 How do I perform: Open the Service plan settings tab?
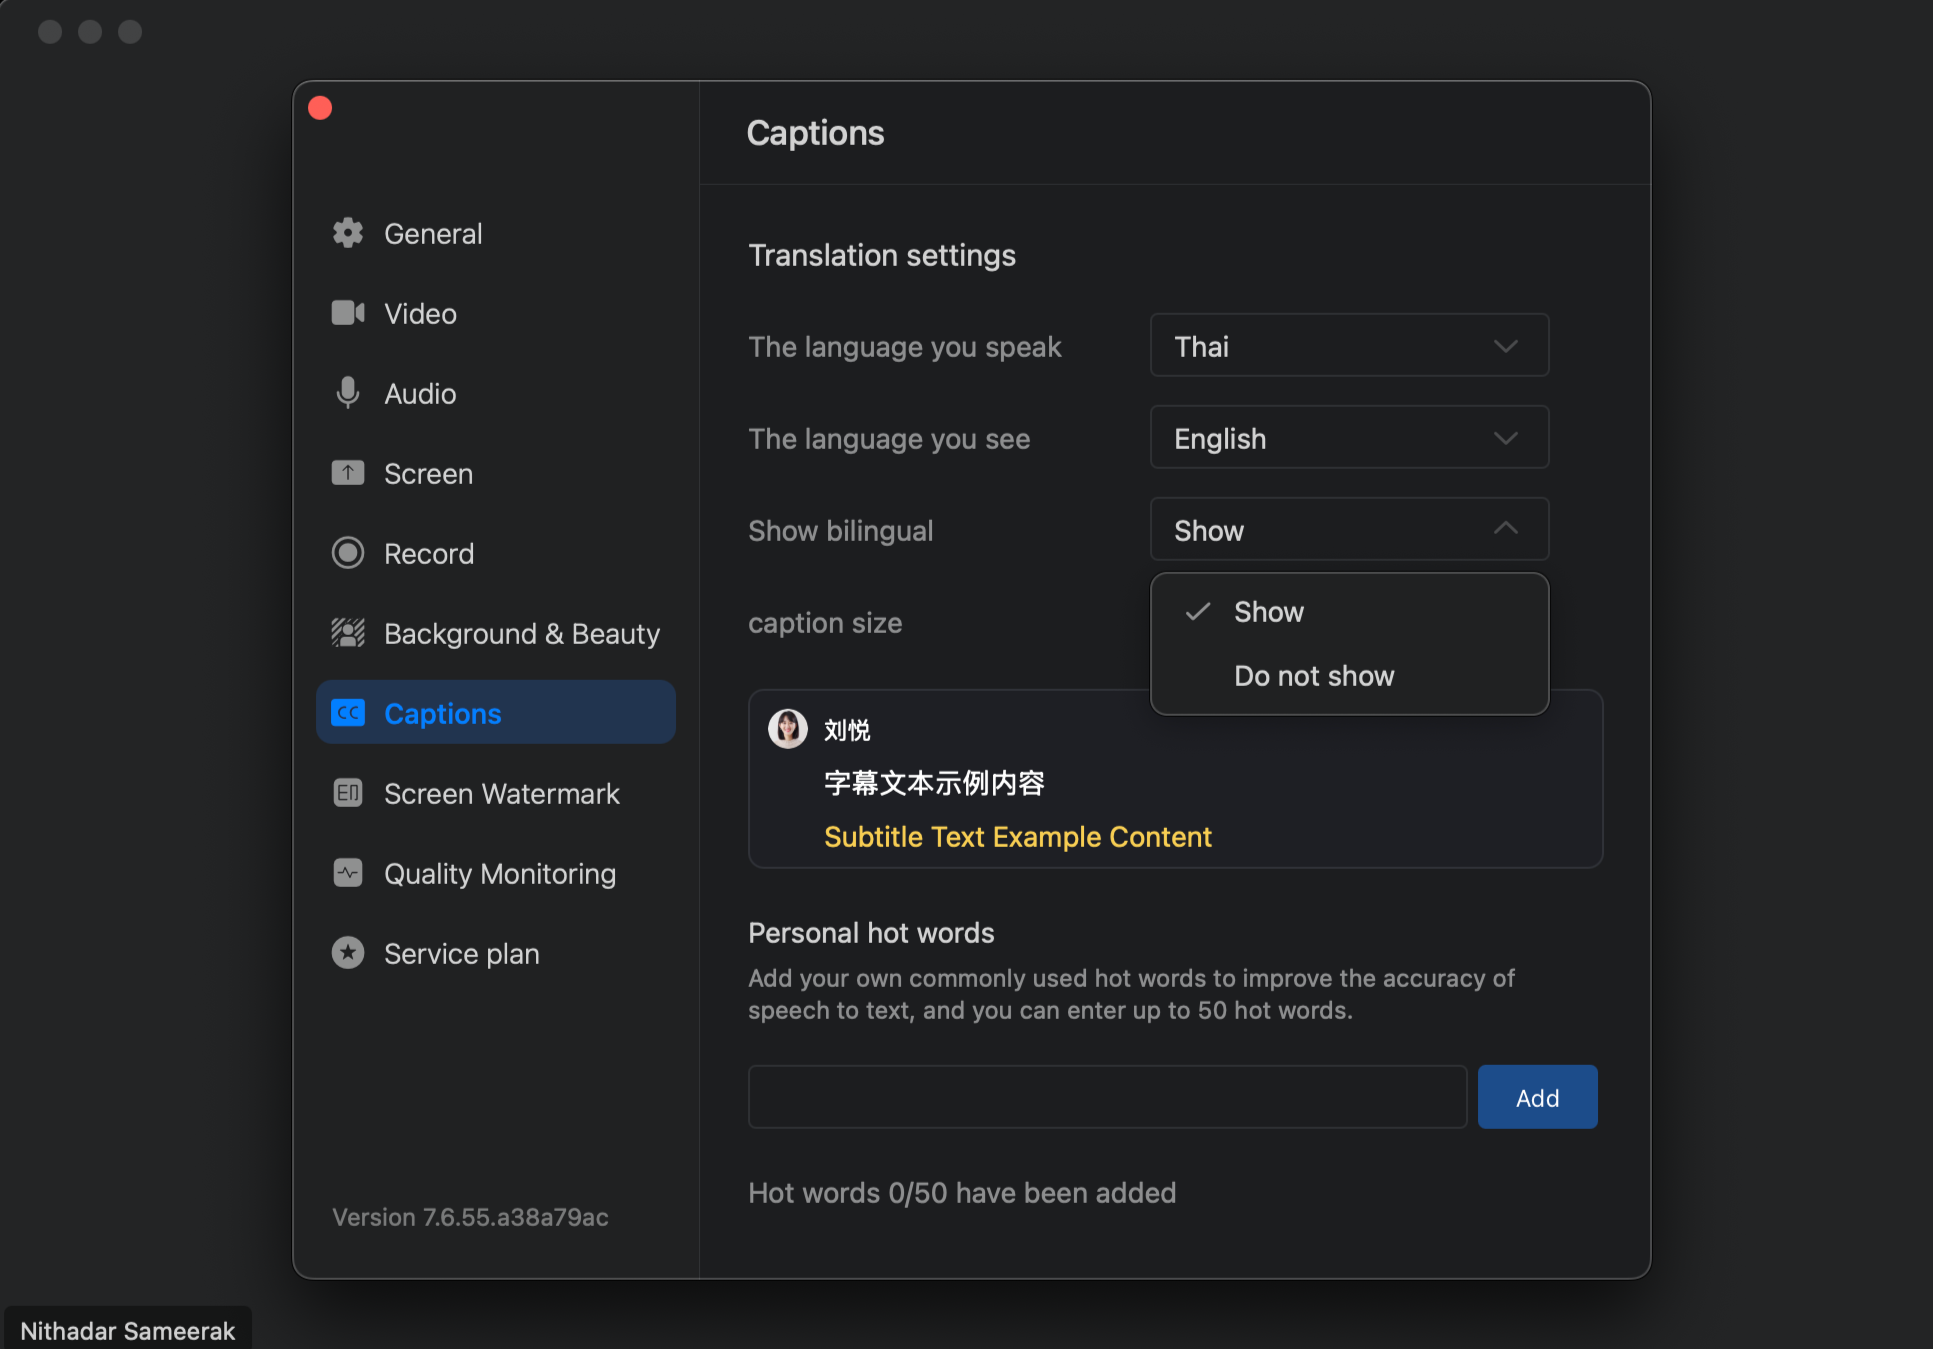(x=461, y=953)
